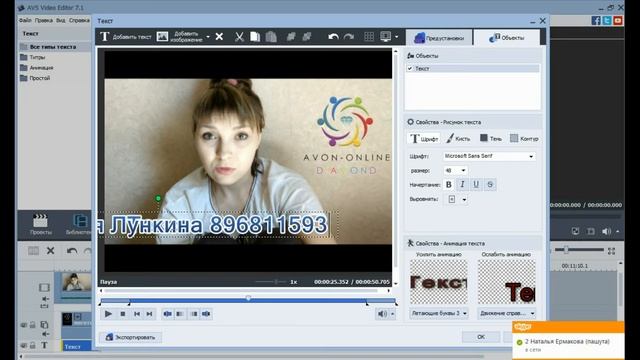Select the fade-in animation thumbnail
Screen dimensions: 640x360
click(438, 282)
